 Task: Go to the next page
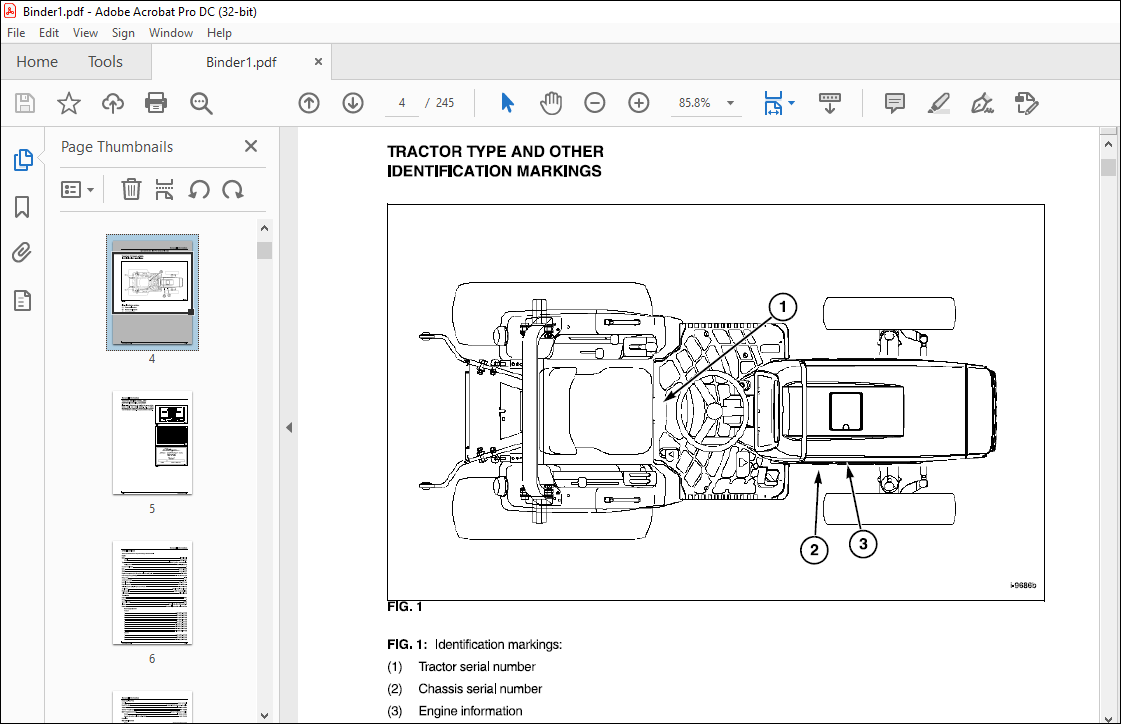[x=352, y=103]
